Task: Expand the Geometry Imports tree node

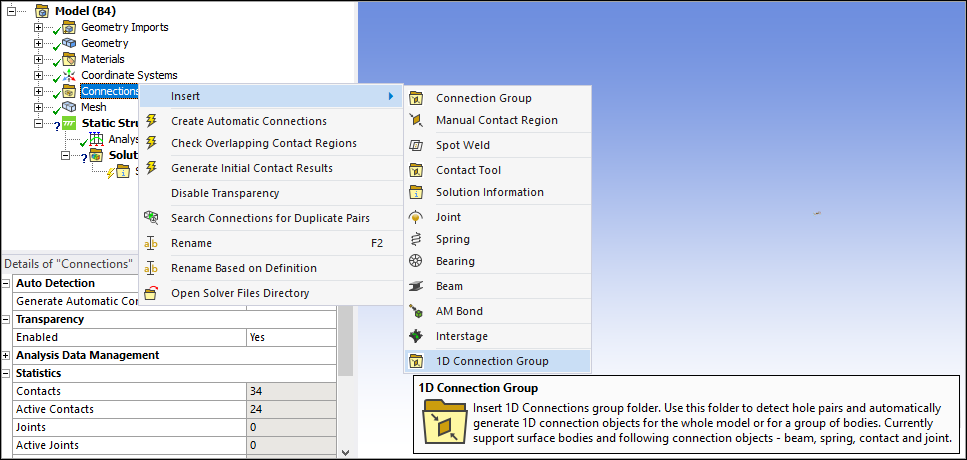Action: coord(39,27)
